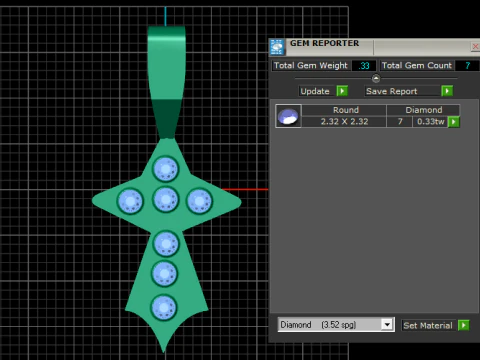The height and width of the screenshot is (360, 480).
Task: Select the right arm gem of the cross
Action: point(199,201)
